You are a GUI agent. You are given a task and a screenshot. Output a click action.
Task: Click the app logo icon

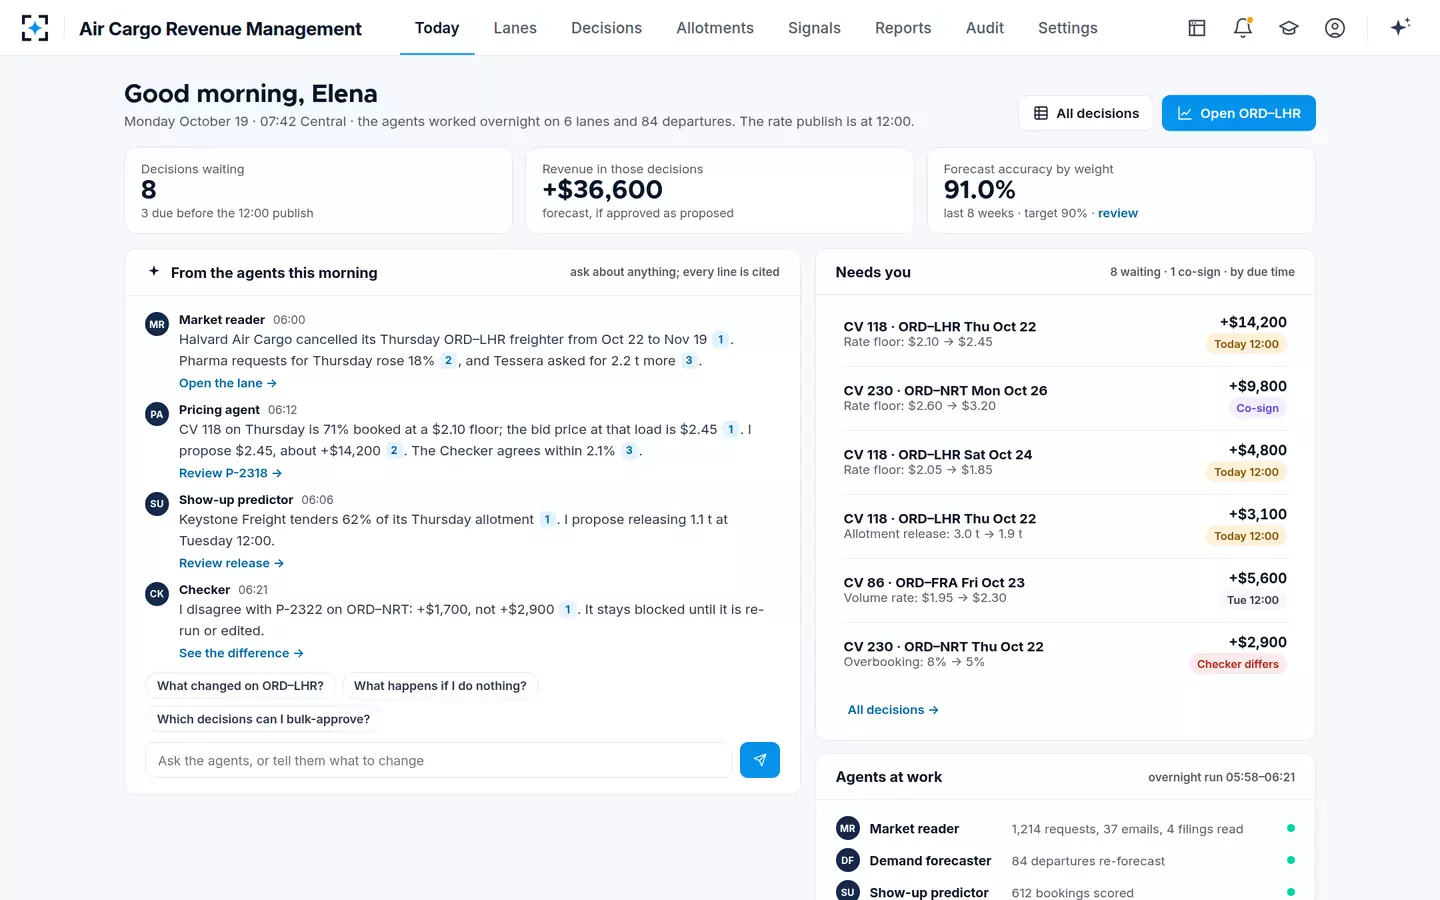click(x=35, y=28)
